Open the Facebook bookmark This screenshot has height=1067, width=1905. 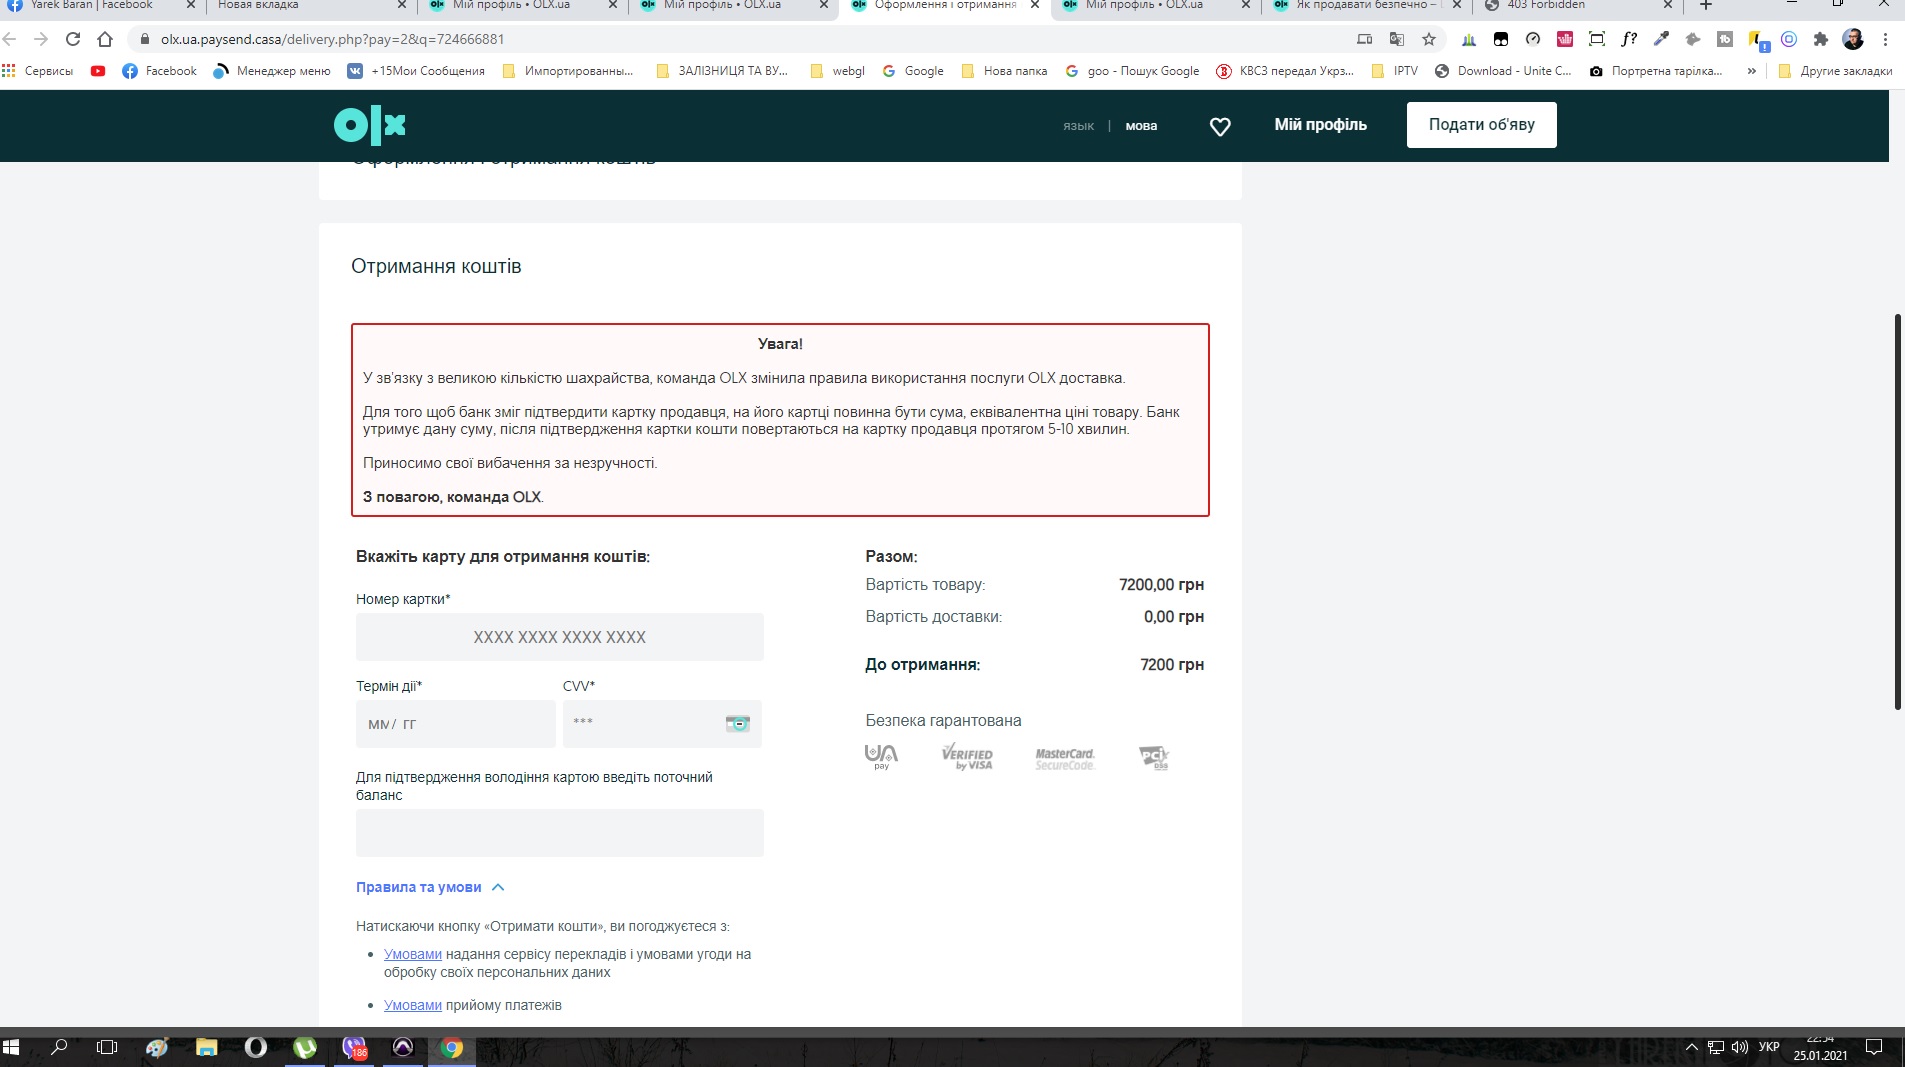[159, 71]
